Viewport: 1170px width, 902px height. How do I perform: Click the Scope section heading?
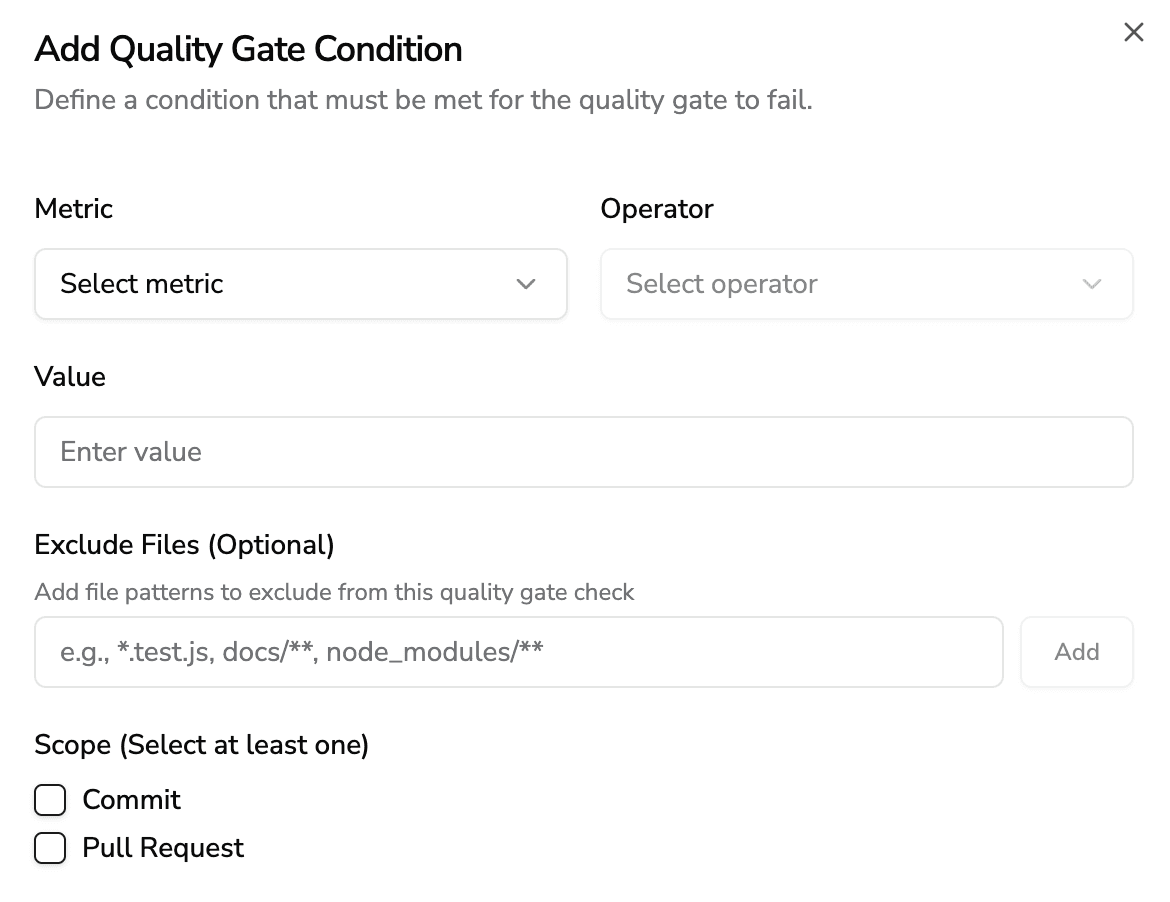pyautogui.click(x=202, y=745)
